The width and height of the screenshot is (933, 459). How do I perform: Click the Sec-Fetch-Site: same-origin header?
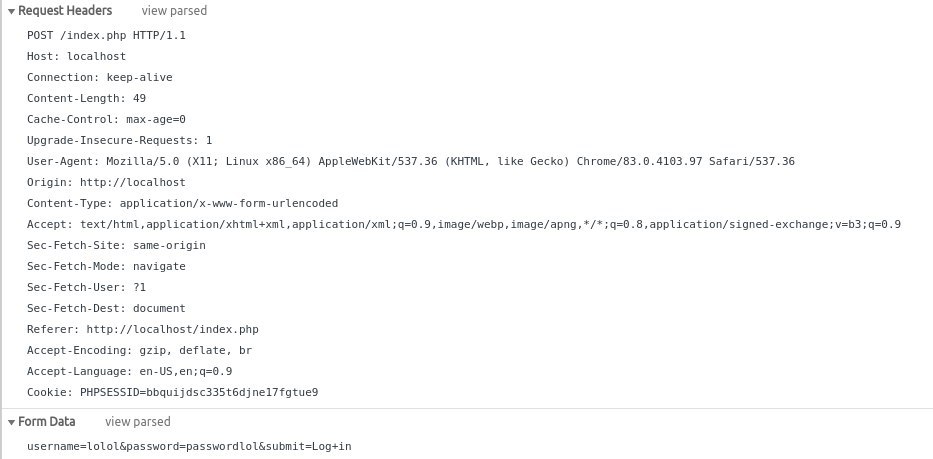(x=116, y=245)
